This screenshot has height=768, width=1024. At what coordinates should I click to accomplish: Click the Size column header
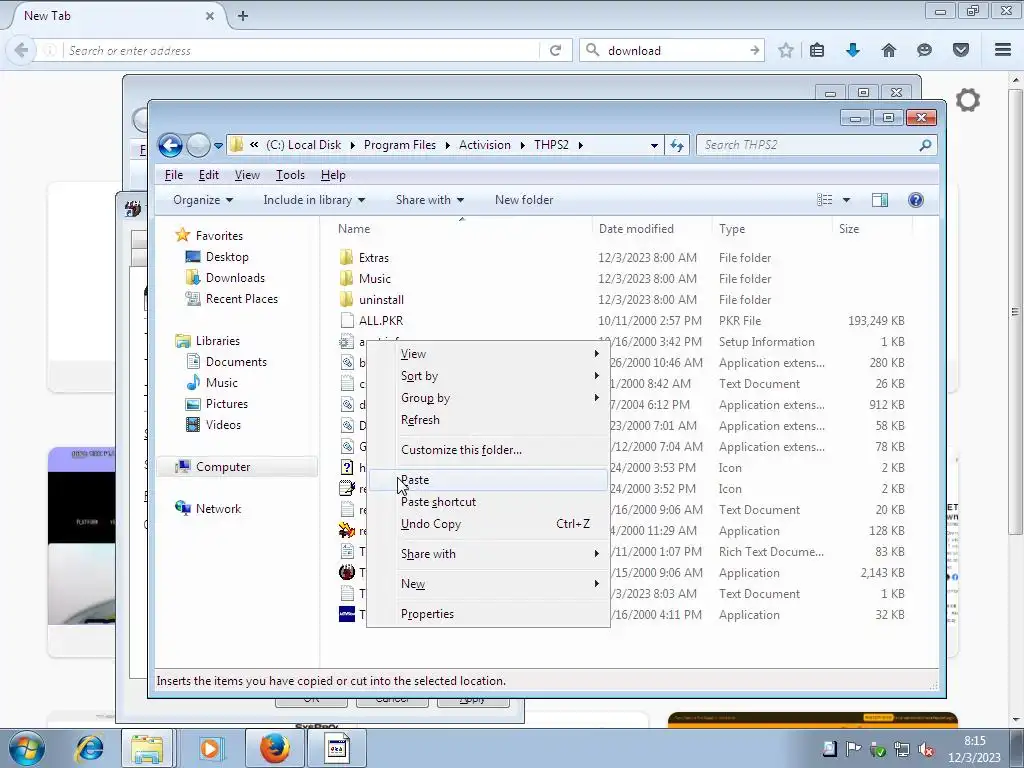point(872,229)
